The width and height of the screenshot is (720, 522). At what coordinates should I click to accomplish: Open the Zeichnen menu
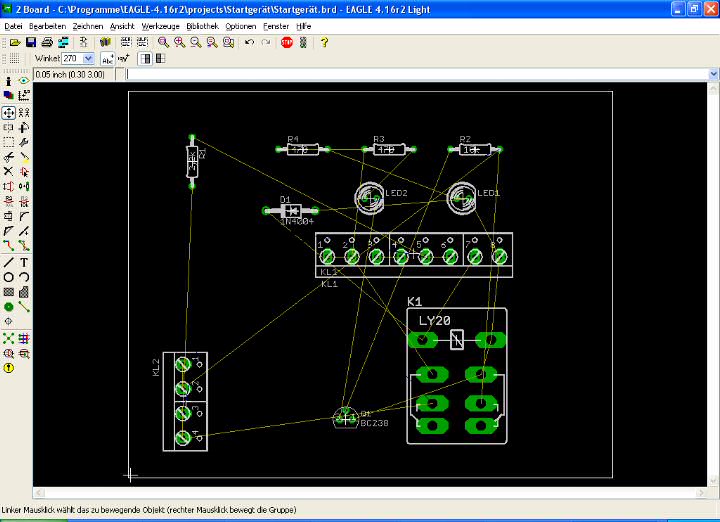coord(88,26)
